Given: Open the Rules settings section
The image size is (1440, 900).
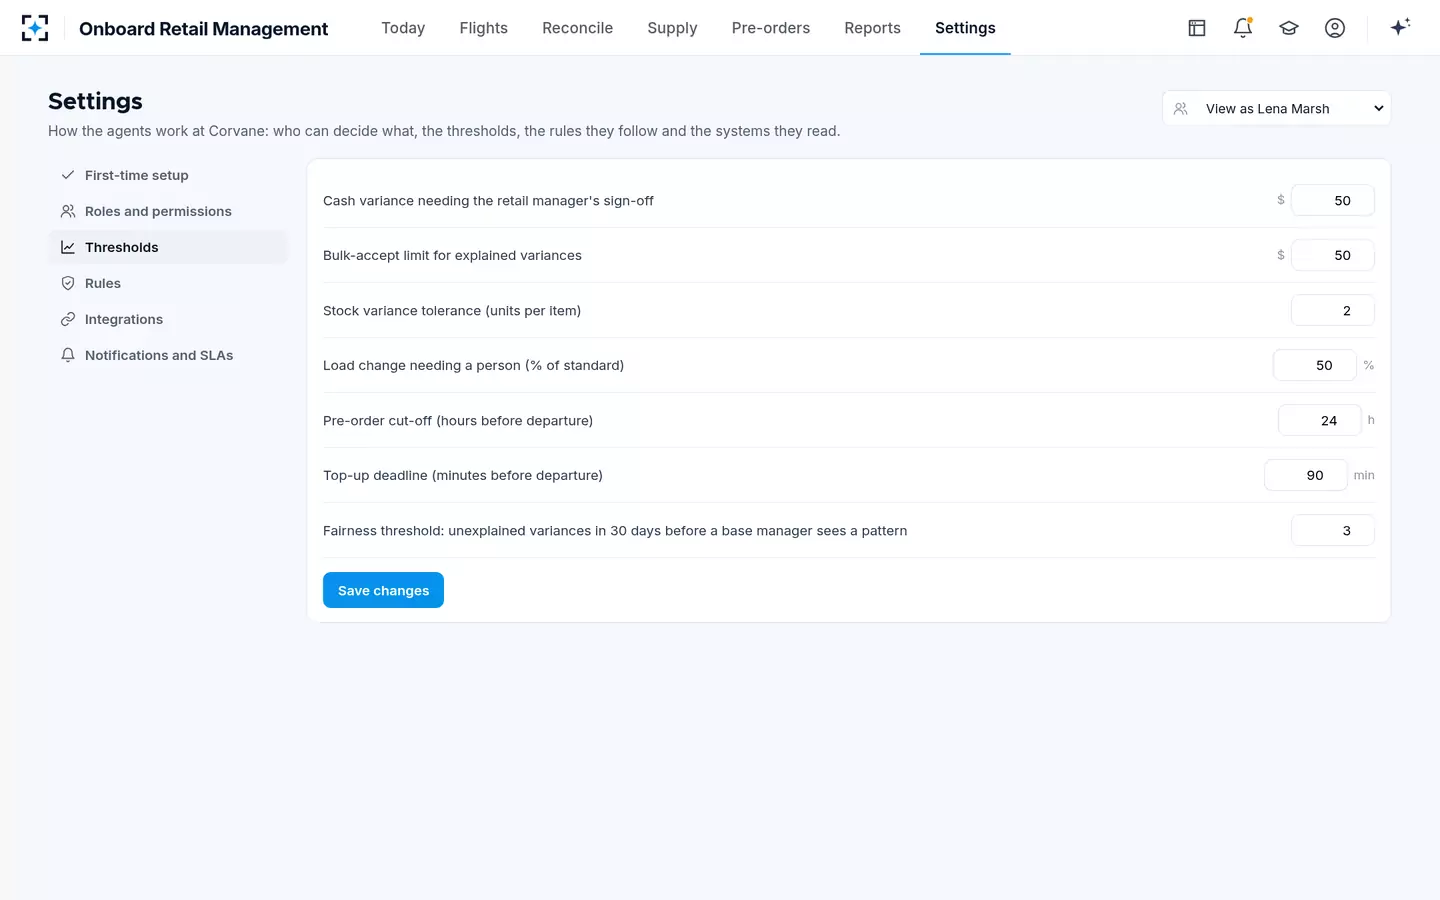Looking at the screenshot, I should [168, 283].
